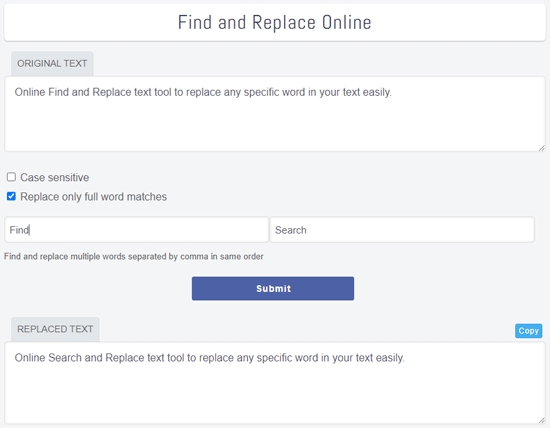Click the Submit button

273,288
